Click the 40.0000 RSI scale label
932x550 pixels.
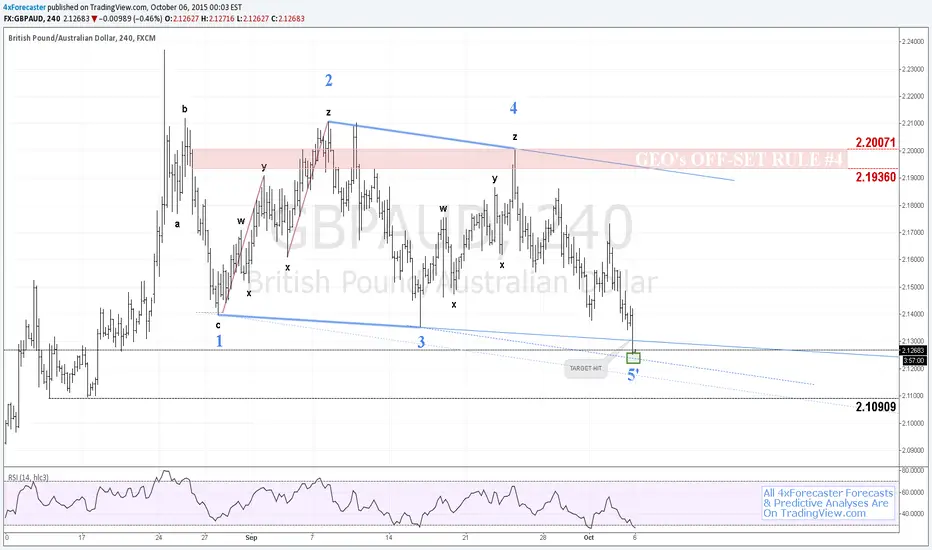[914, 514]
